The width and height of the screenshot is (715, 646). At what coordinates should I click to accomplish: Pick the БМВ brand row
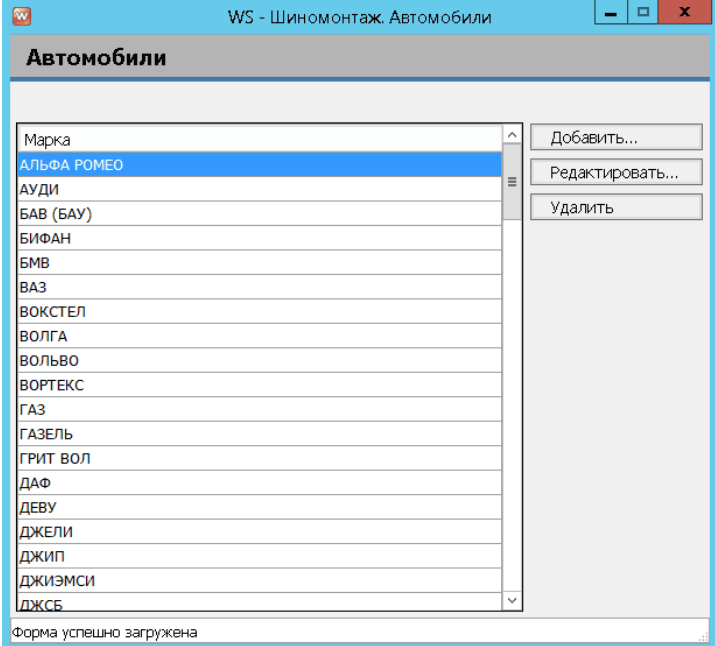pos(260,263)
